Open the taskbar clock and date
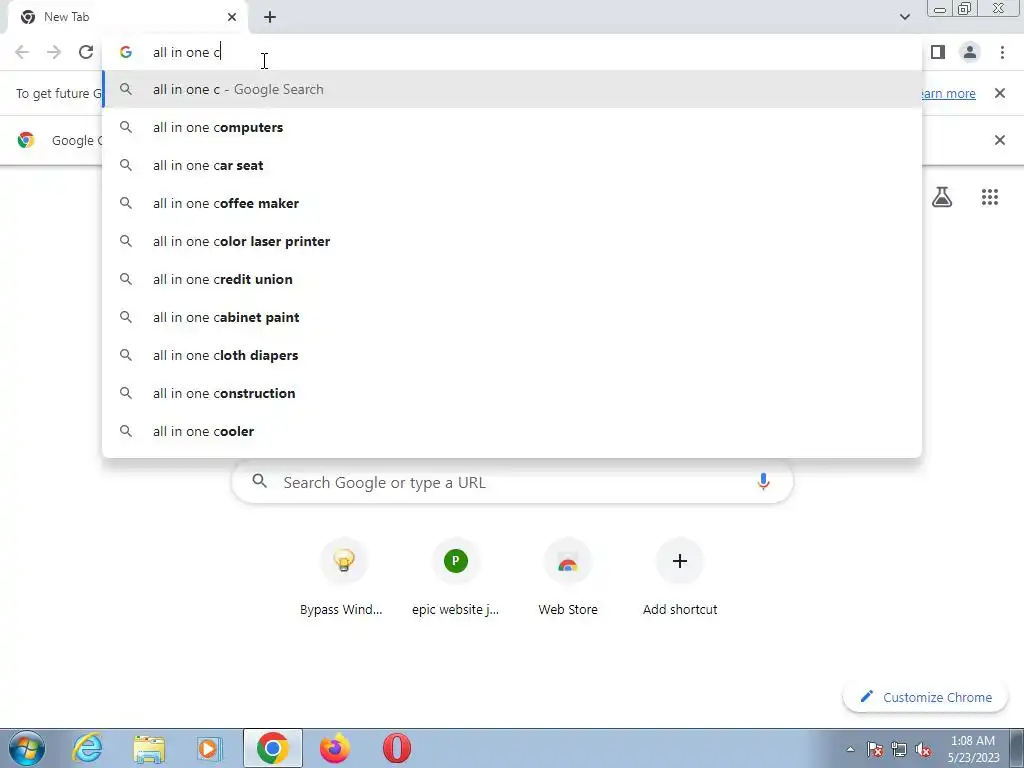Screen dimensions: 1024x768 tap(973, 749)
